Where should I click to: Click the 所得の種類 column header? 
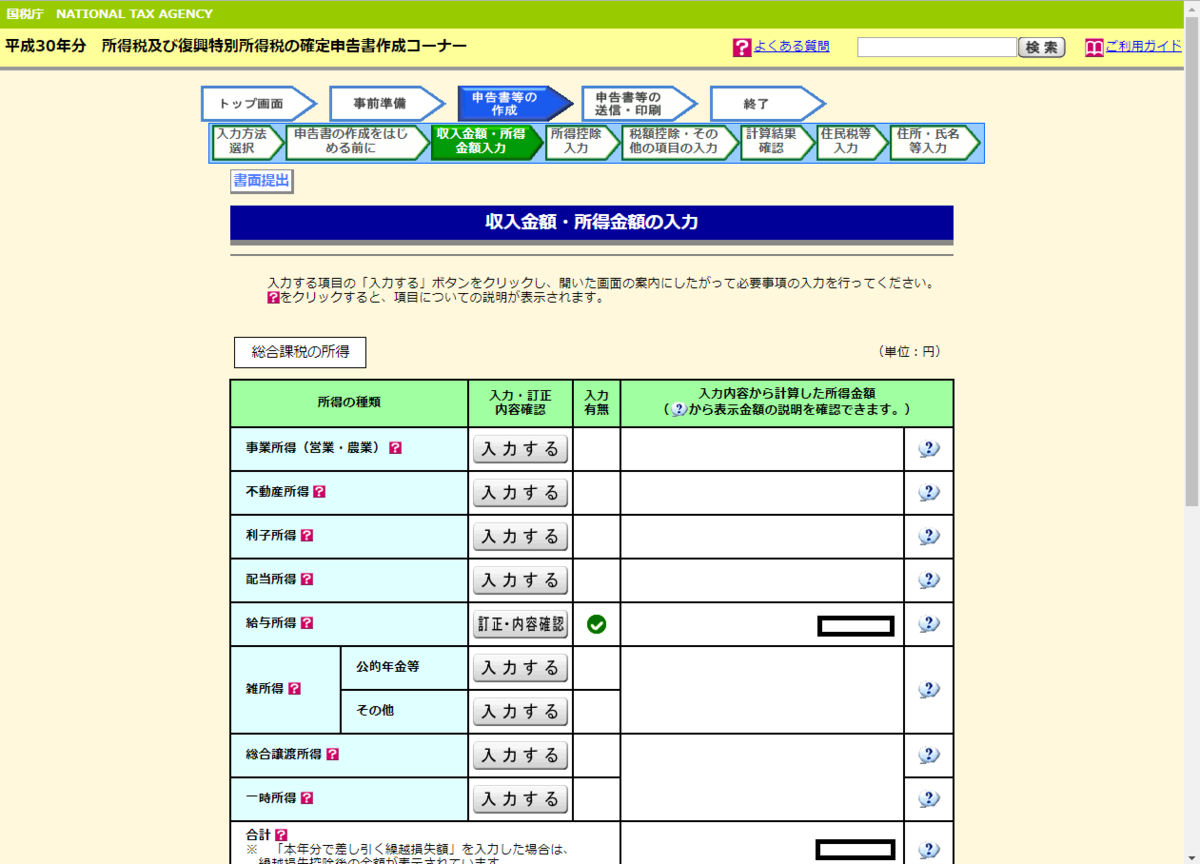(349, 403)
